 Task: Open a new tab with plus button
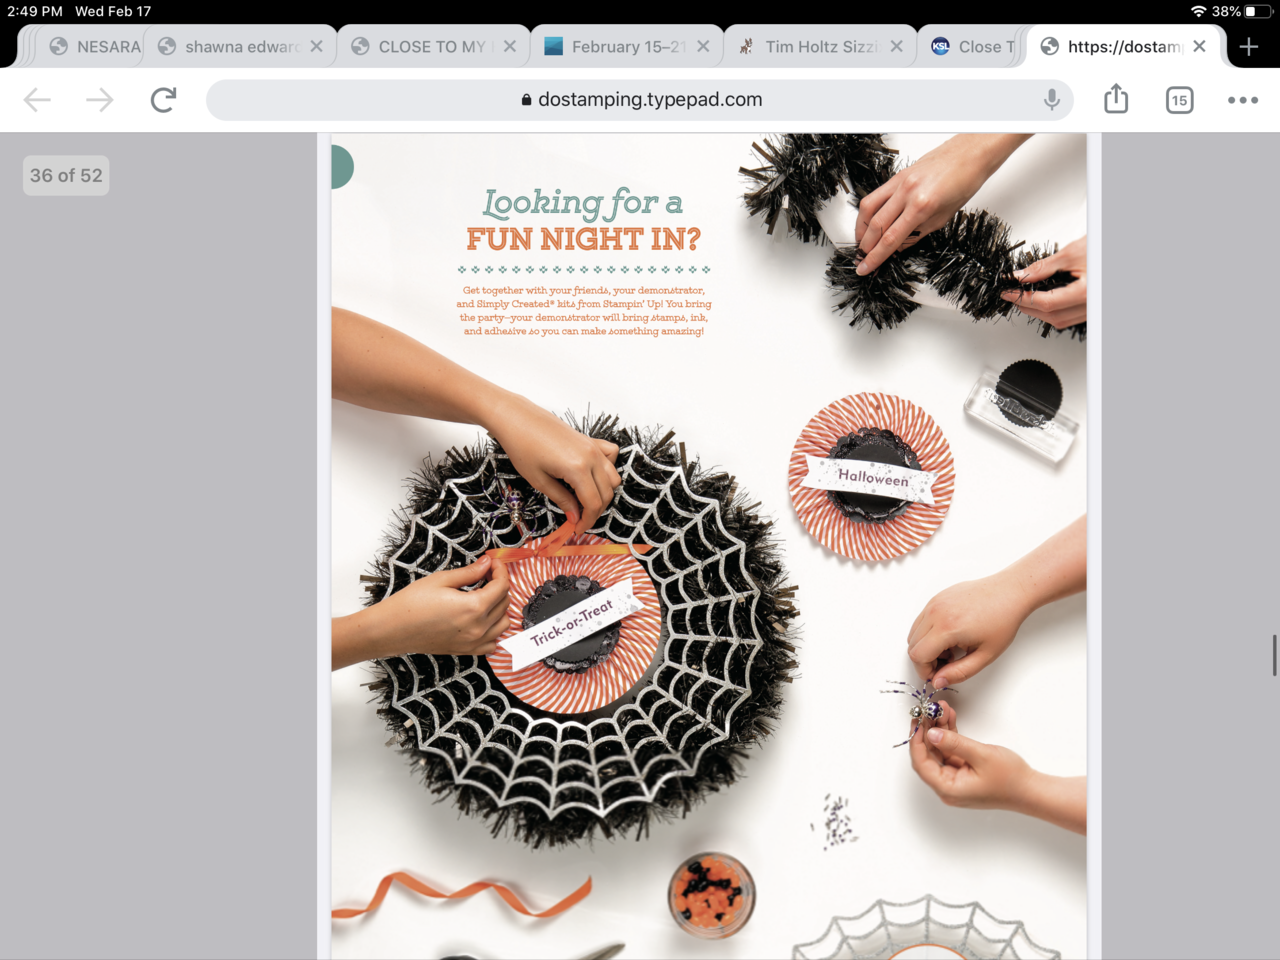(x=1249, y=47)
